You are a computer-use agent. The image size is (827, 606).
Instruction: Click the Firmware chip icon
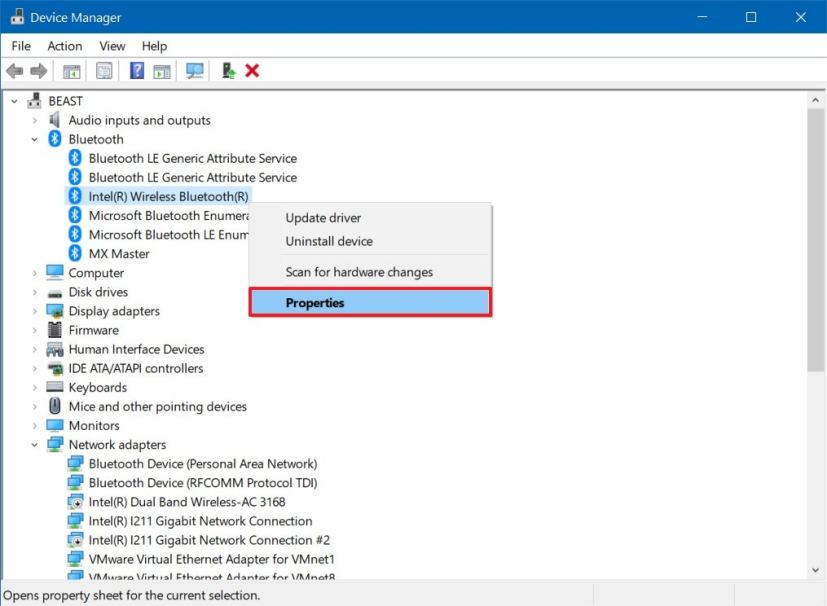[x=55, y=330]
